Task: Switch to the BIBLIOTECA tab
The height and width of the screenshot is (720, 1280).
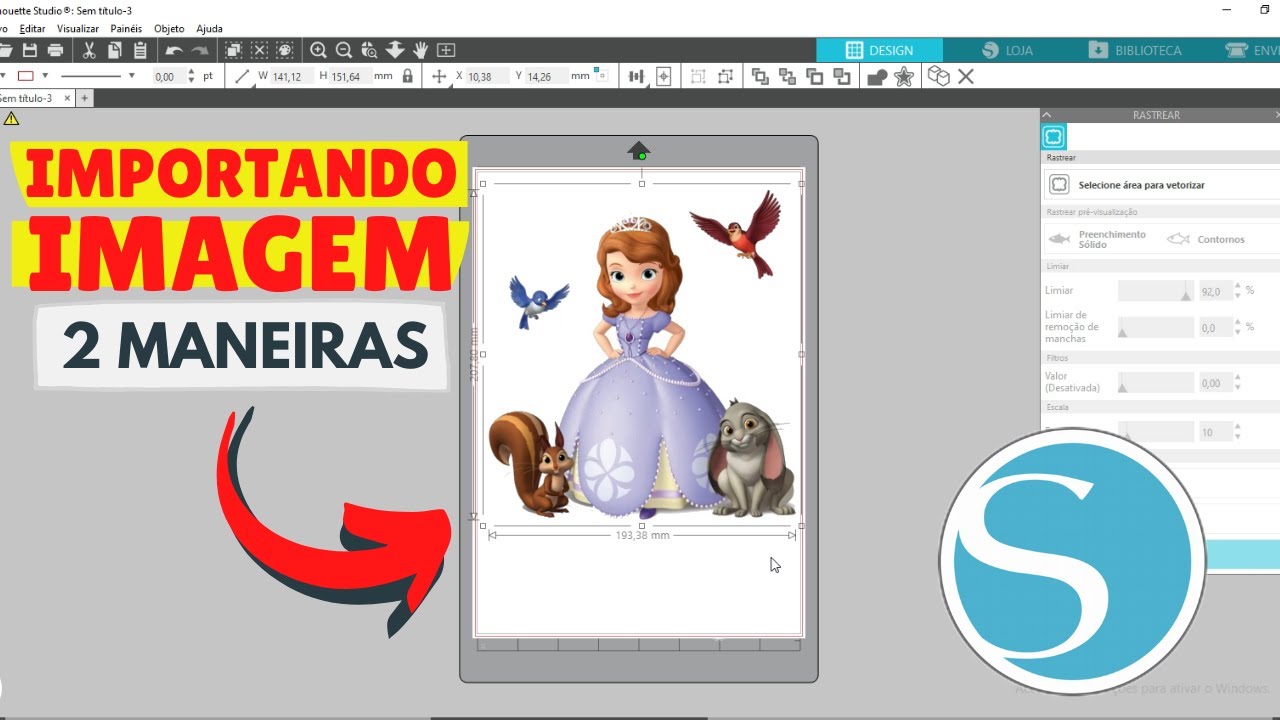Action: pyautogui.click(x=1135, y=50)
